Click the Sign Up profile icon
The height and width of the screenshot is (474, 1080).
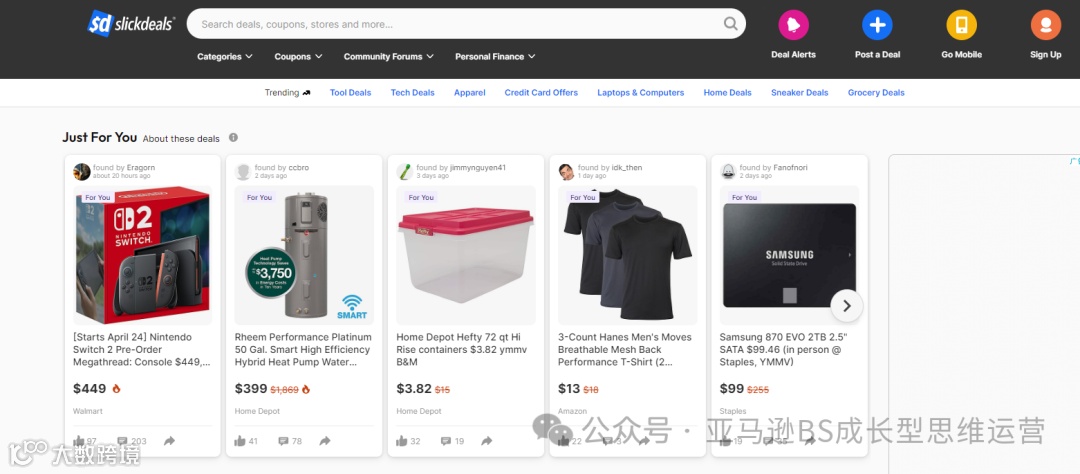tap(1046, 25)
